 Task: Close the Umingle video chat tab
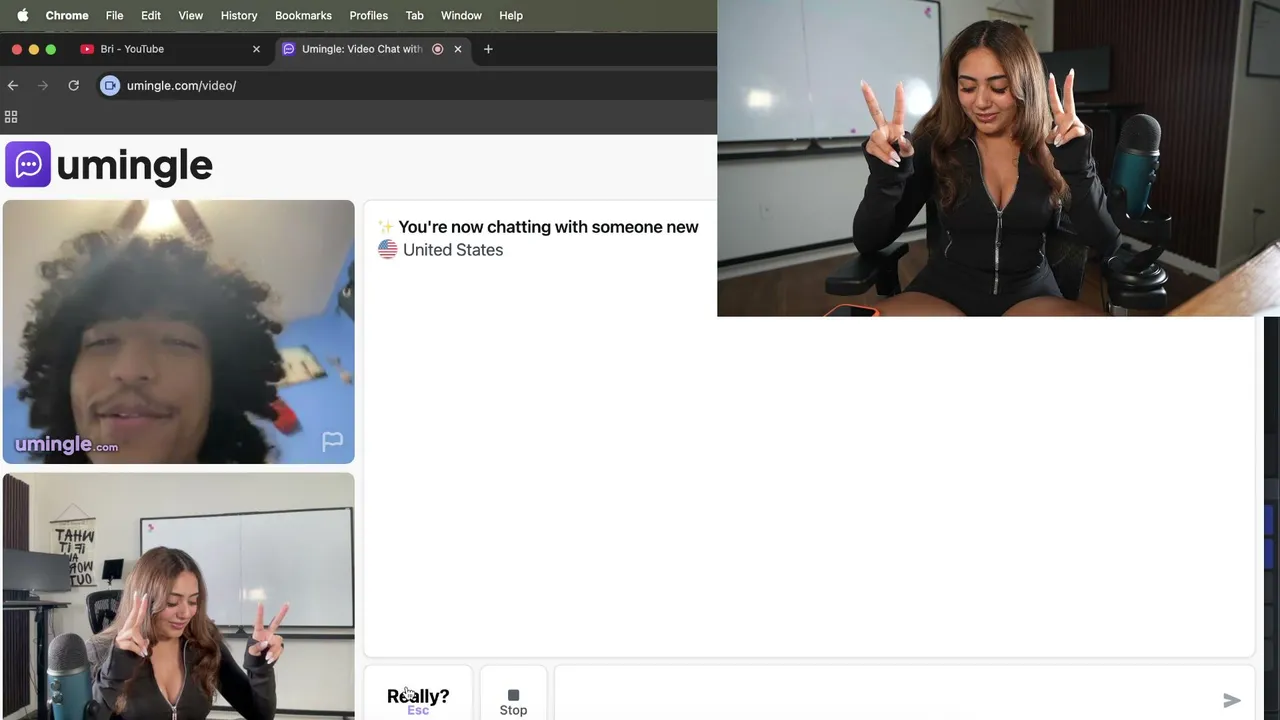(458, 49)
